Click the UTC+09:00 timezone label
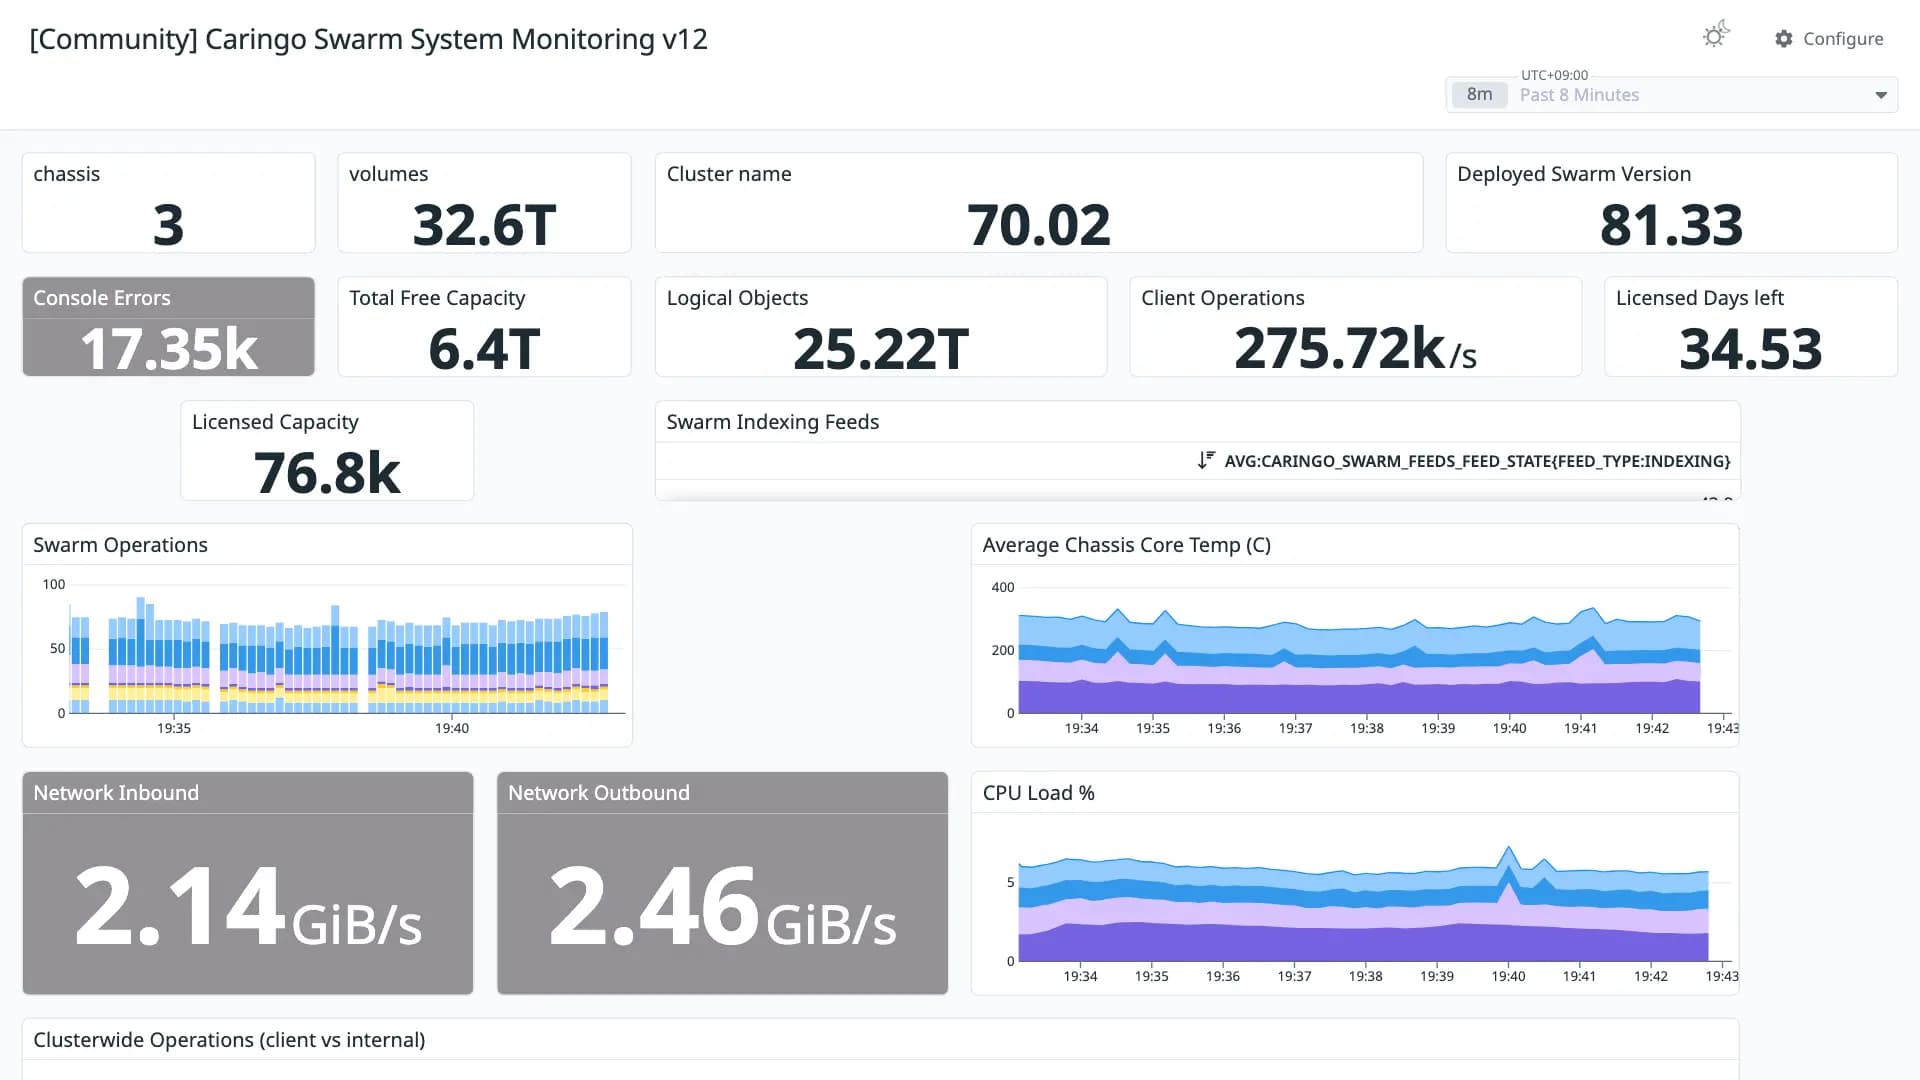The image size is (1920, 1080). coord(1554,75)
